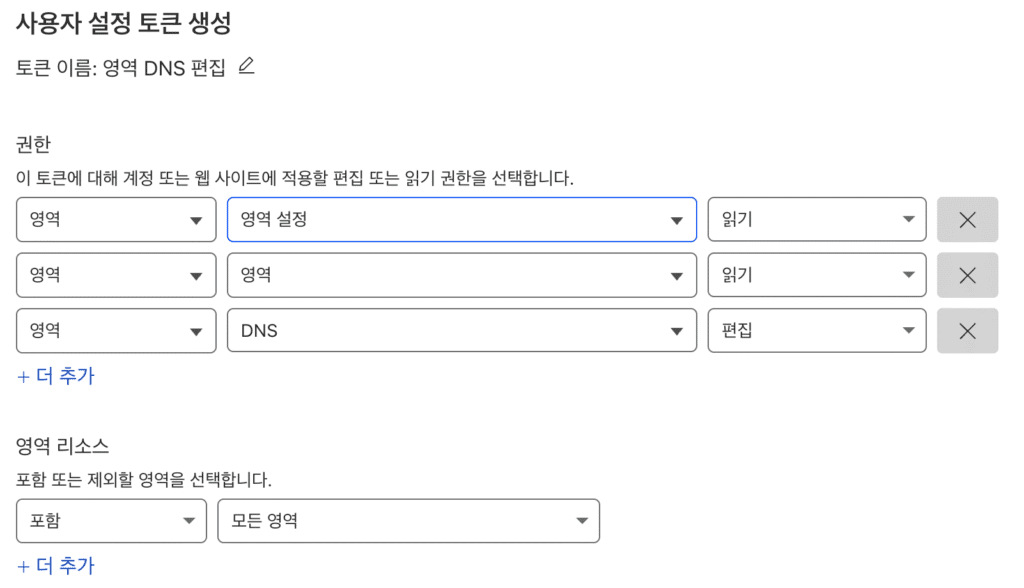1024x588 pixels.
Task: Click the arrow on the 포함 dropdown
Action: tap(188, 521)
